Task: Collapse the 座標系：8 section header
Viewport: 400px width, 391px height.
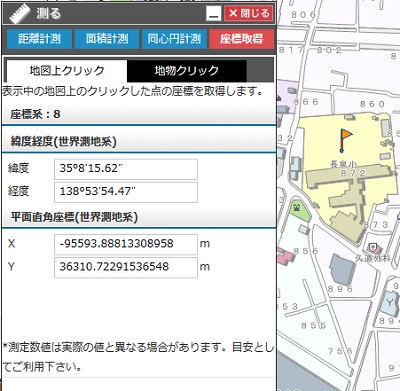Action: pos(139,114)
